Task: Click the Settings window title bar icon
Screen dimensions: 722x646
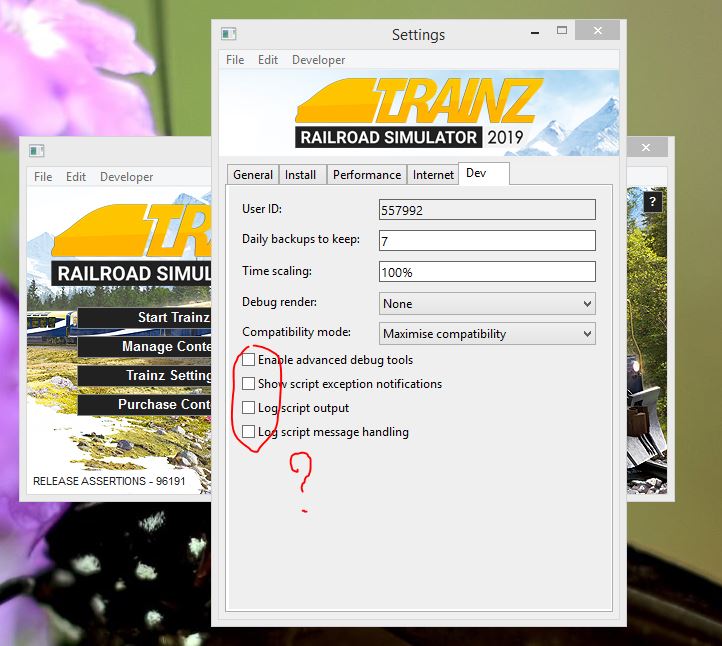Action: tap(229, 34)
